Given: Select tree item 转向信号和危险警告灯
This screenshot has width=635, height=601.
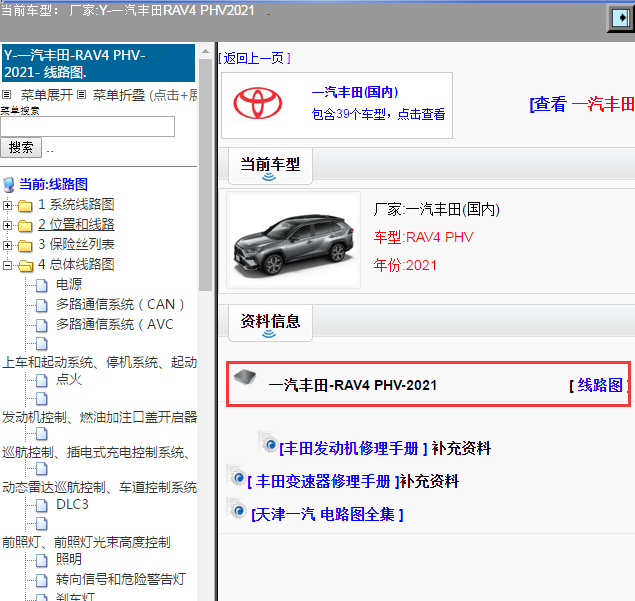Looking at the screenshot, I should (x=121, y=579).
